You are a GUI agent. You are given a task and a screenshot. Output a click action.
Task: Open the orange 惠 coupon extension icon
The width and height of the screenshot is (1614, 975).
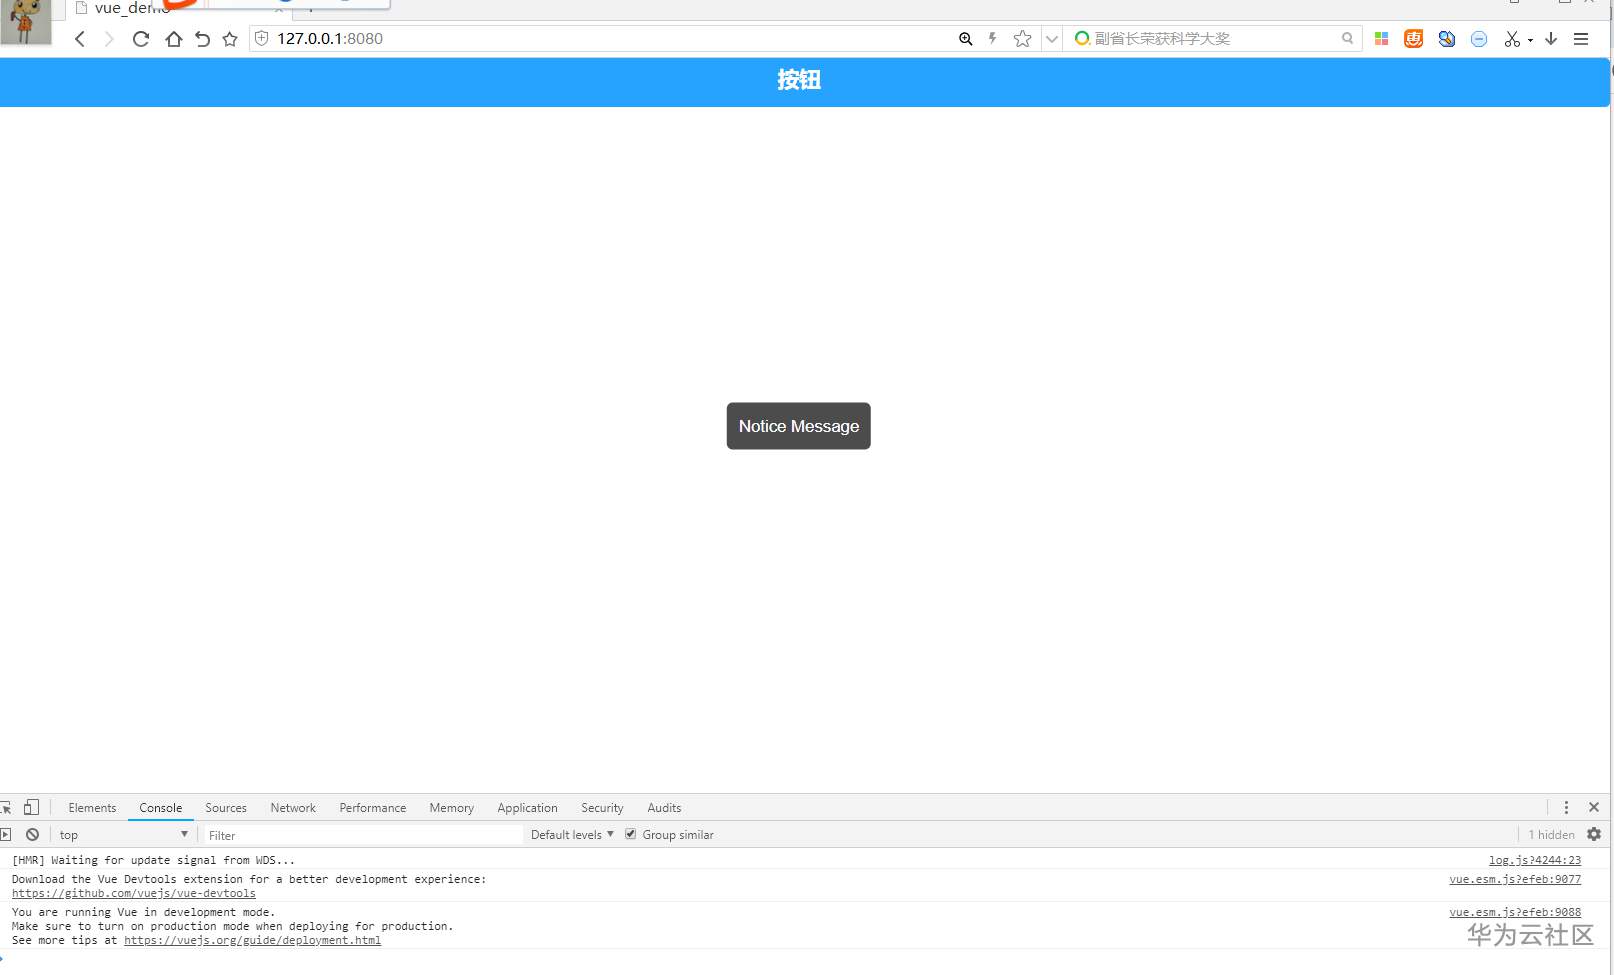pos(1413,38)
